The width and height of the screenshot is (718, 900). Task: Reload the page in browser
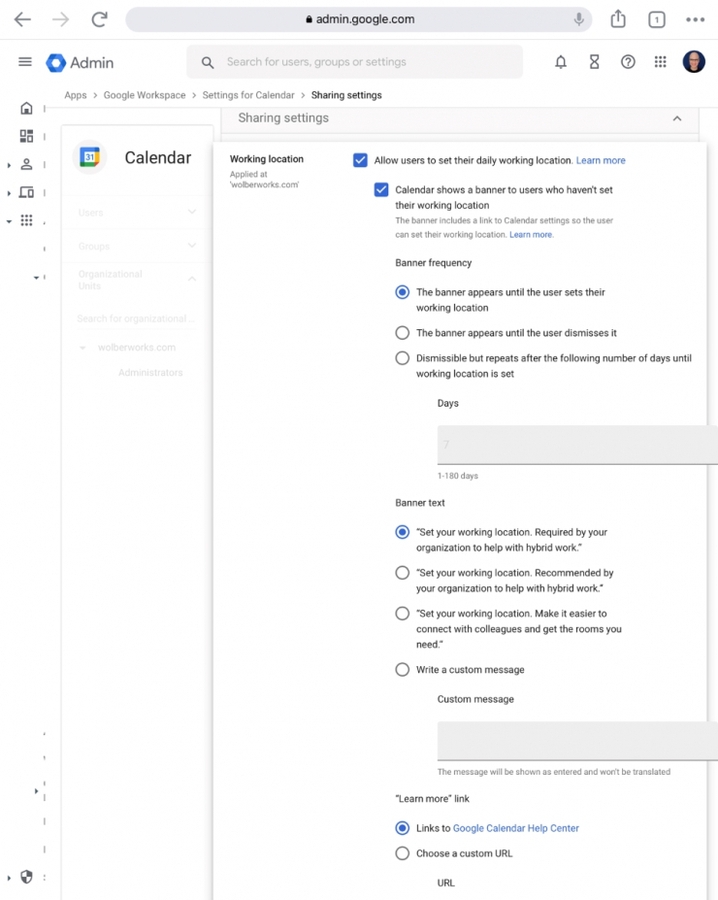pyautogui.click(x=99, y=19)
